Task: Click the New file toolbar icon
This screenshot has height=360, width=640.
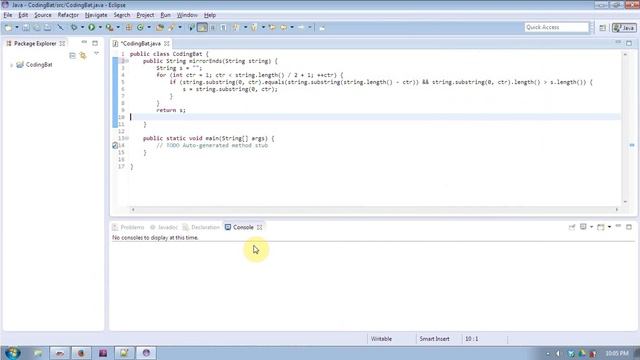Action: (x=8, y=27)
